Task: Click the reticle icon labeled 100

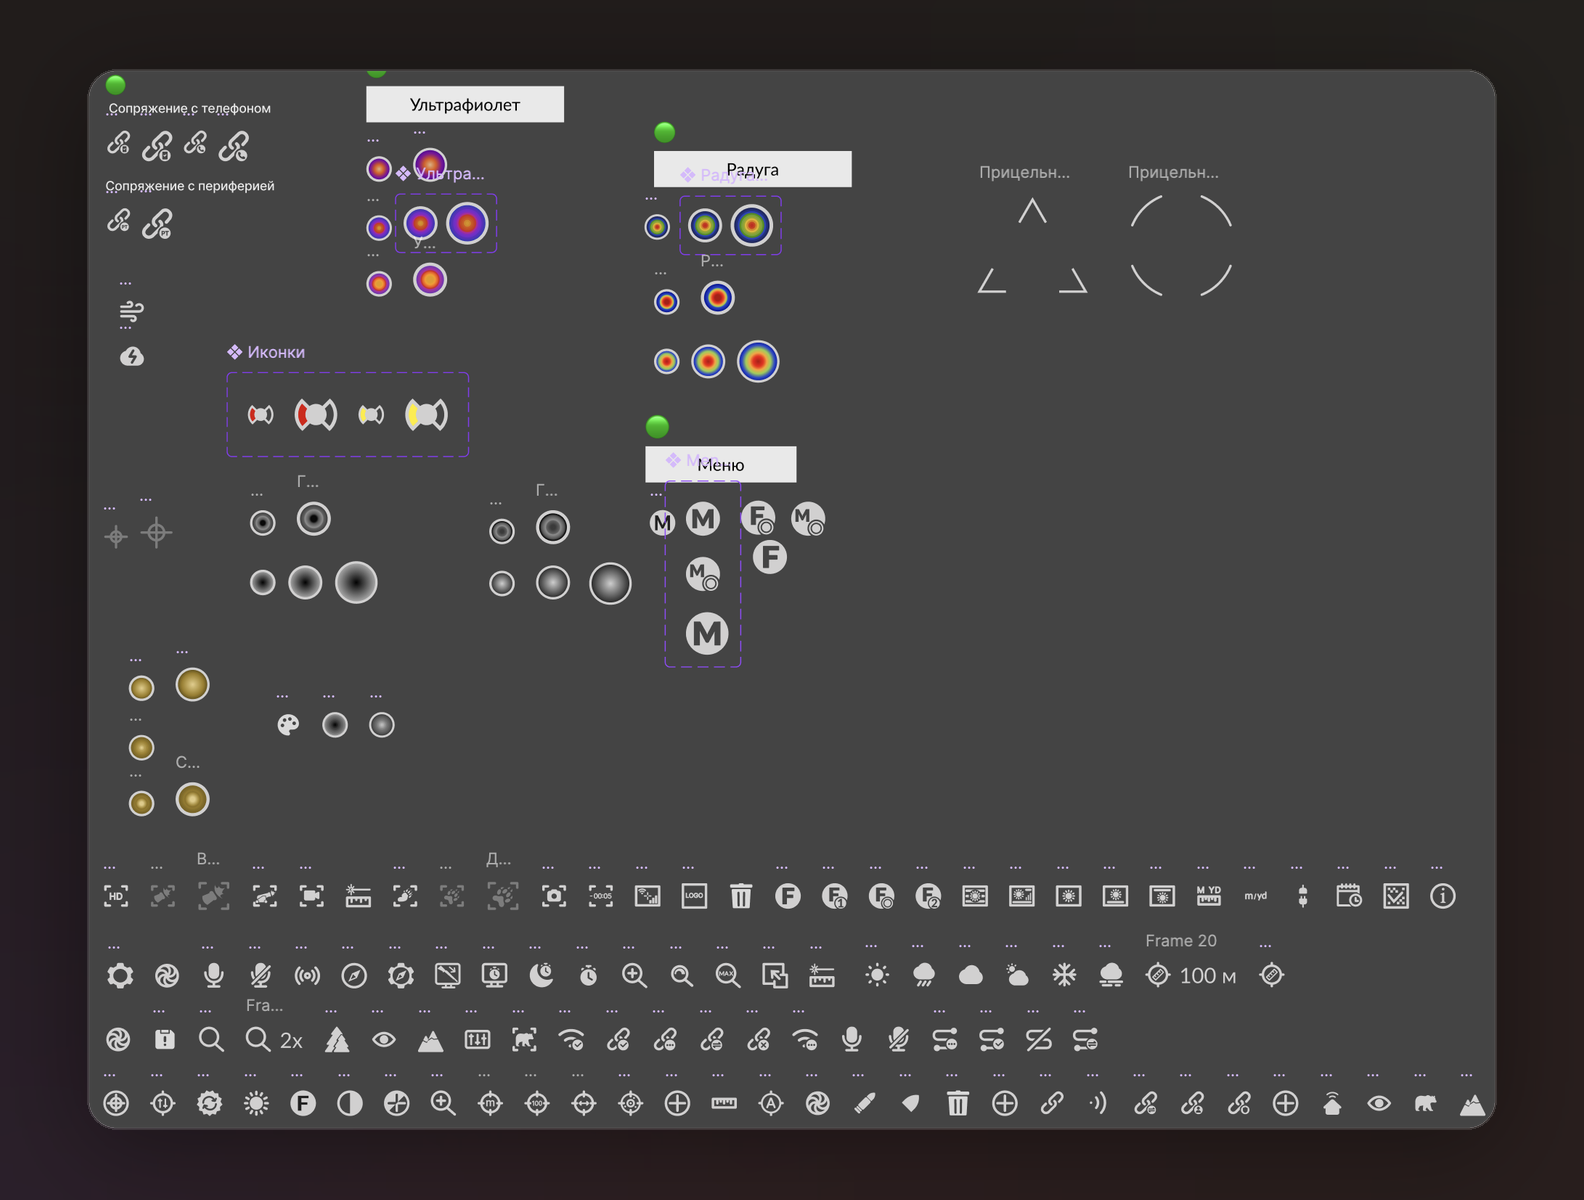Action: point(537,1103)
